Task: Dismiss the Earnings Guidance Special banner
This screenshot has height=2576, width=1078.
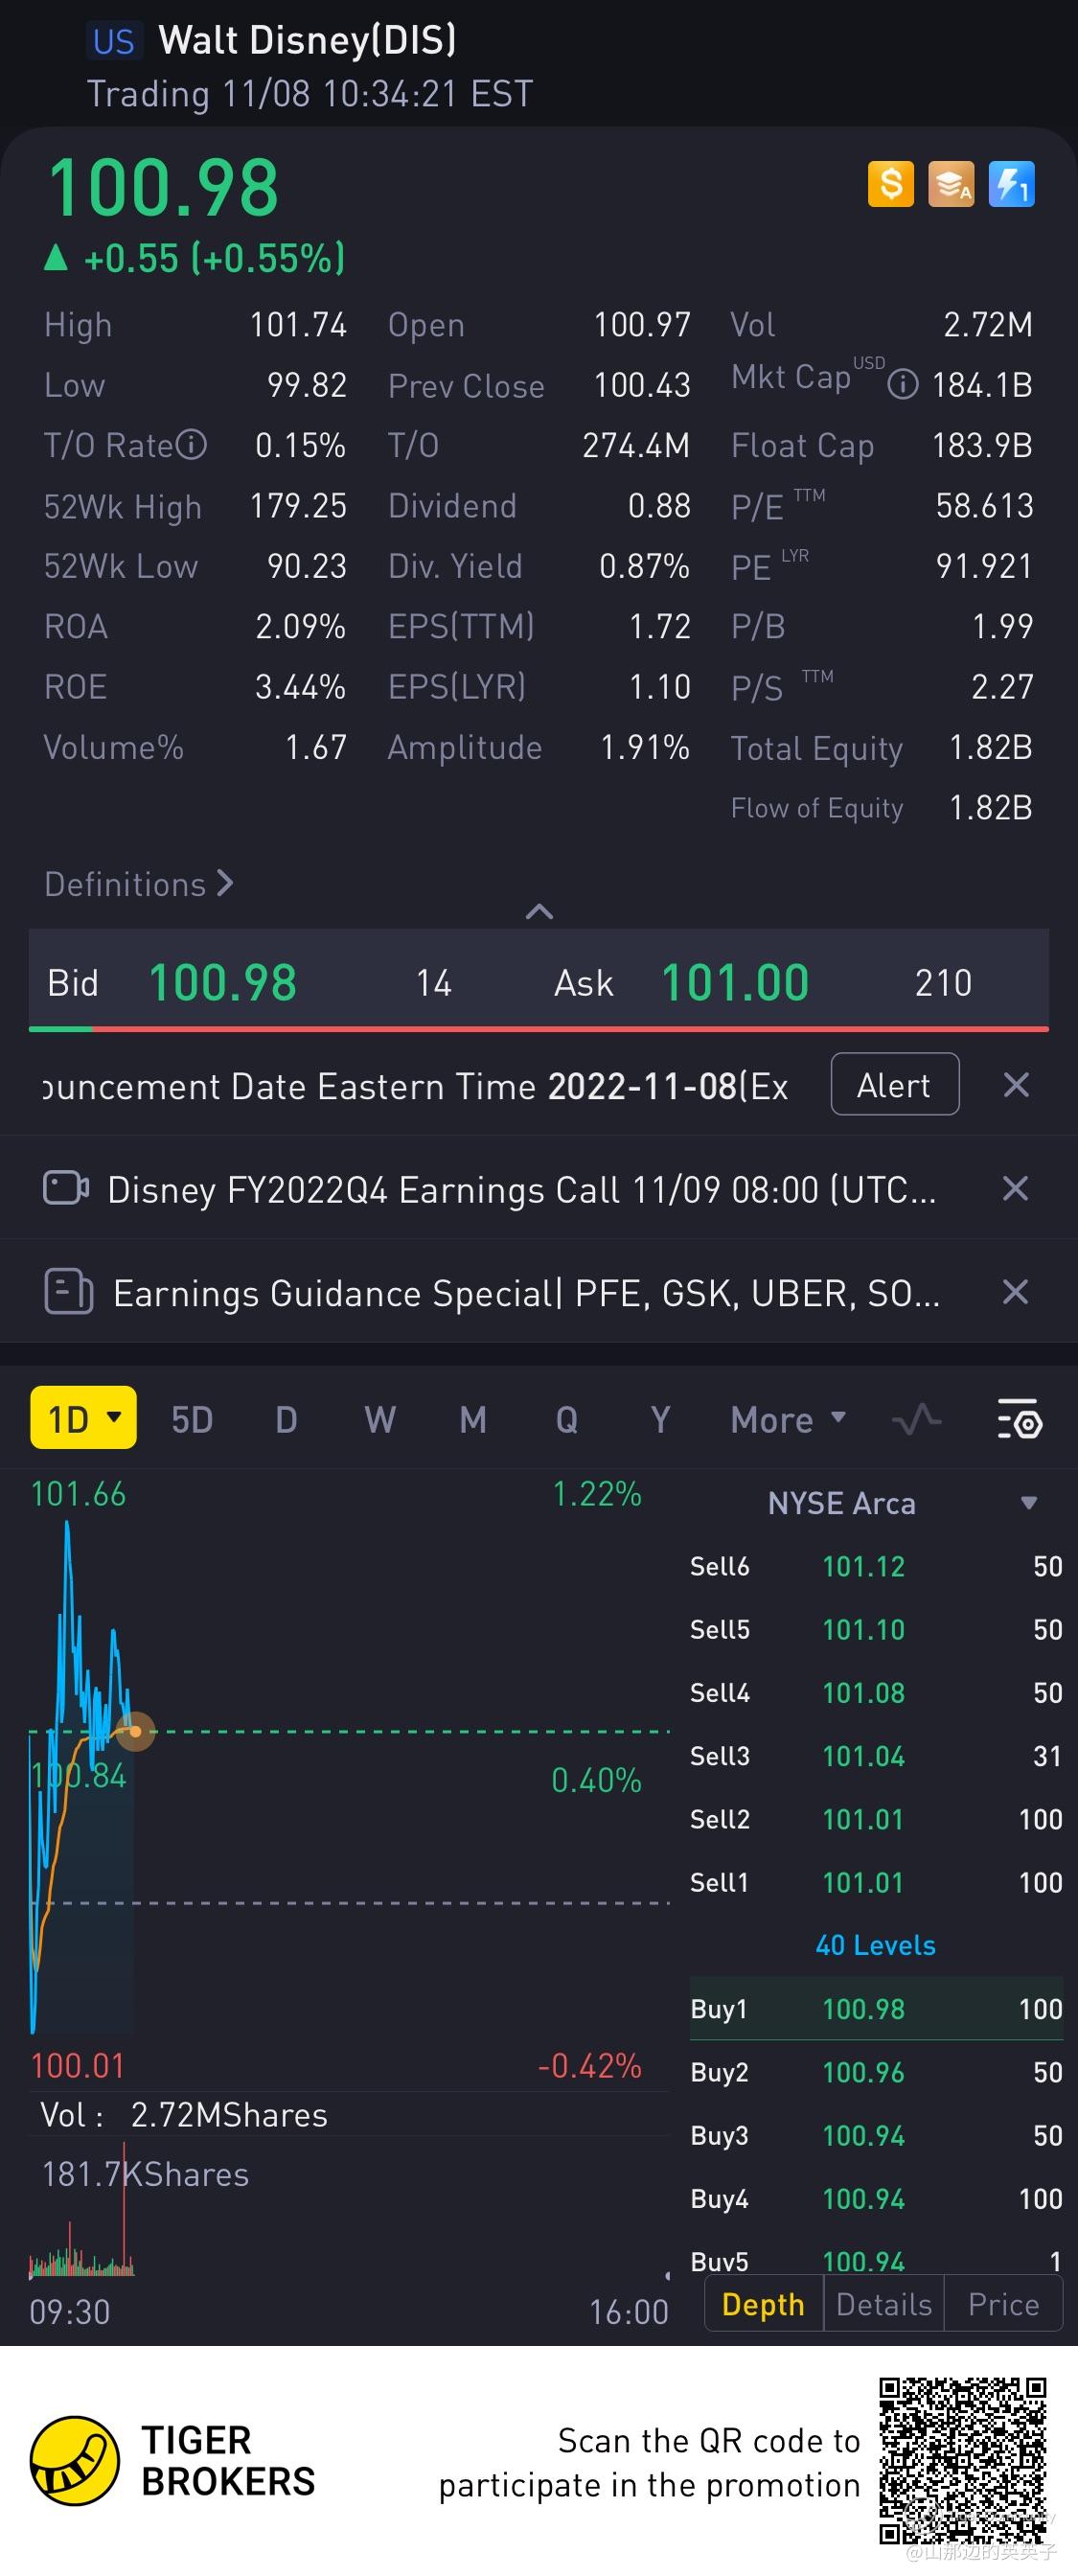Action: (1015, 1292)
